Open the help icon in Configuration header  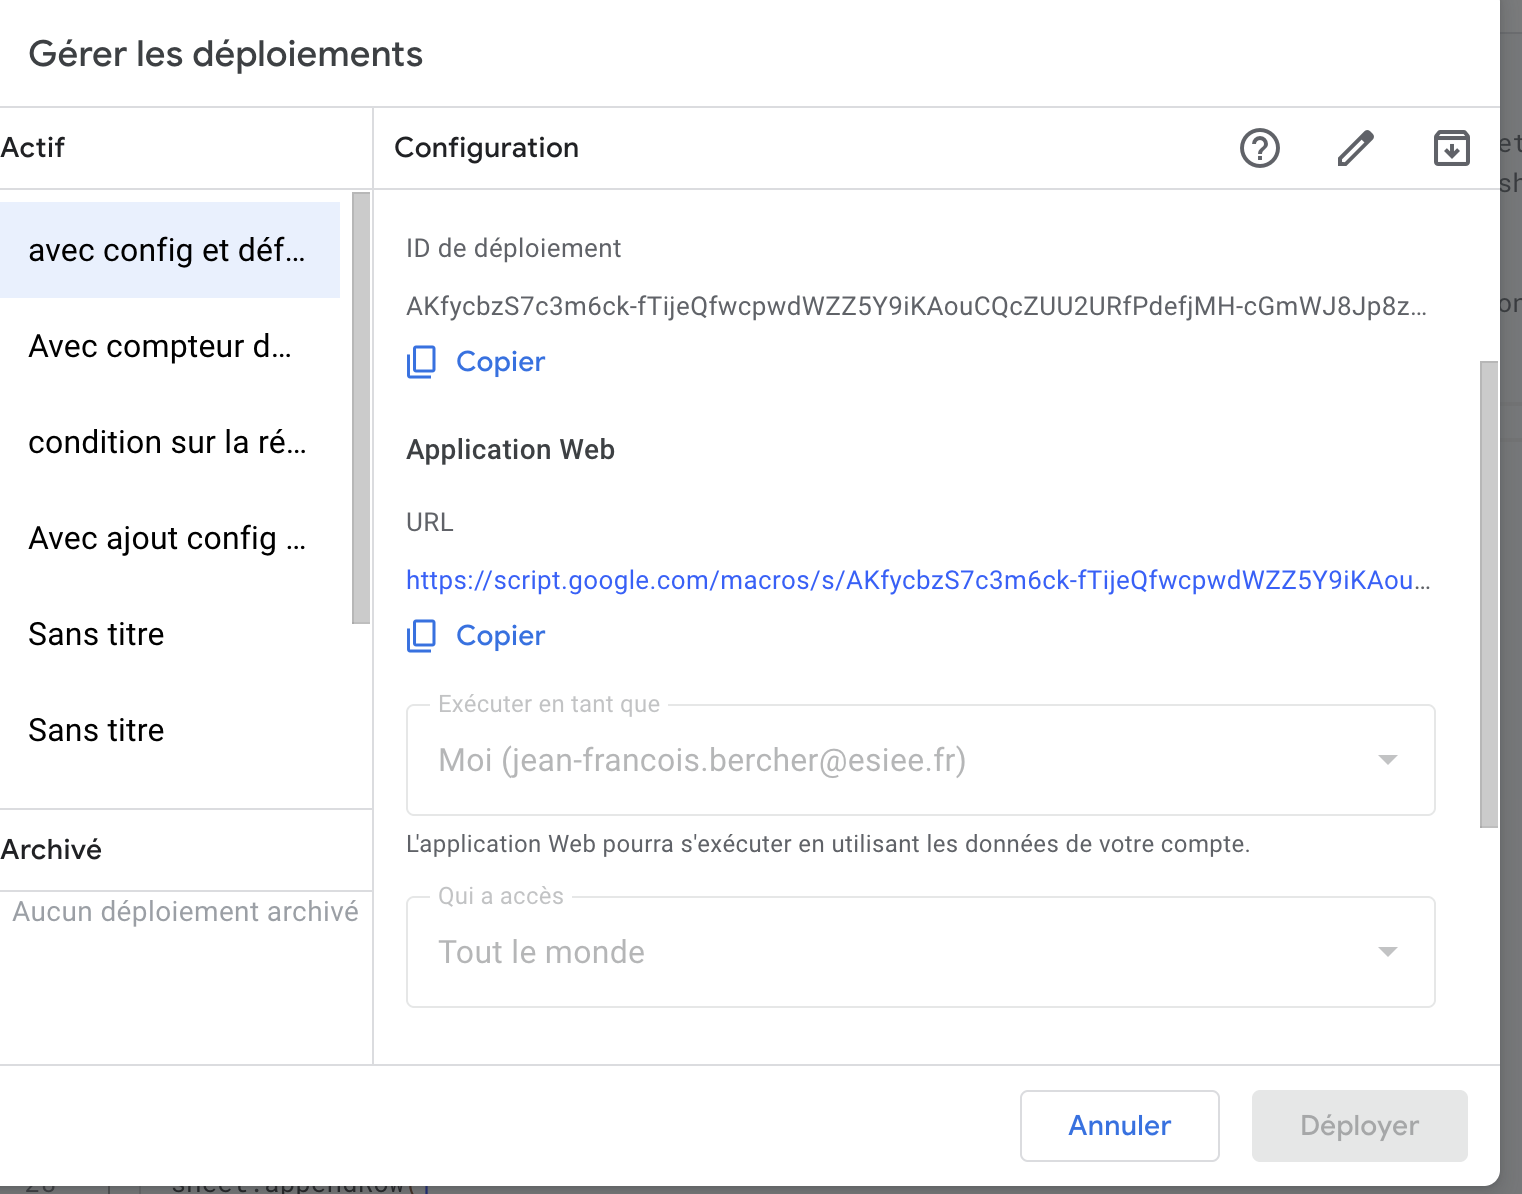tap(1260, 148)
